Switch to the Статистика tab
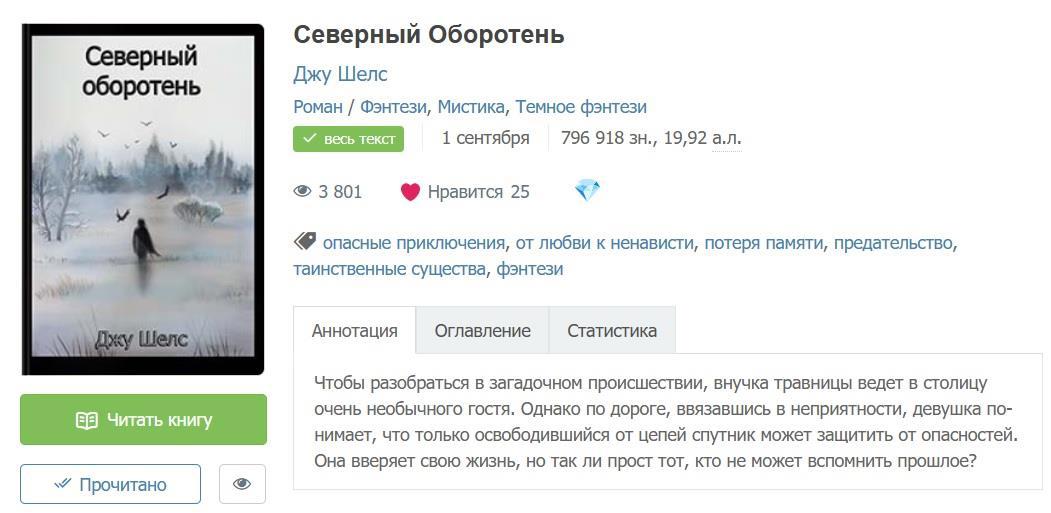The width and height of the screenshot is (1051, 513). 612,331
